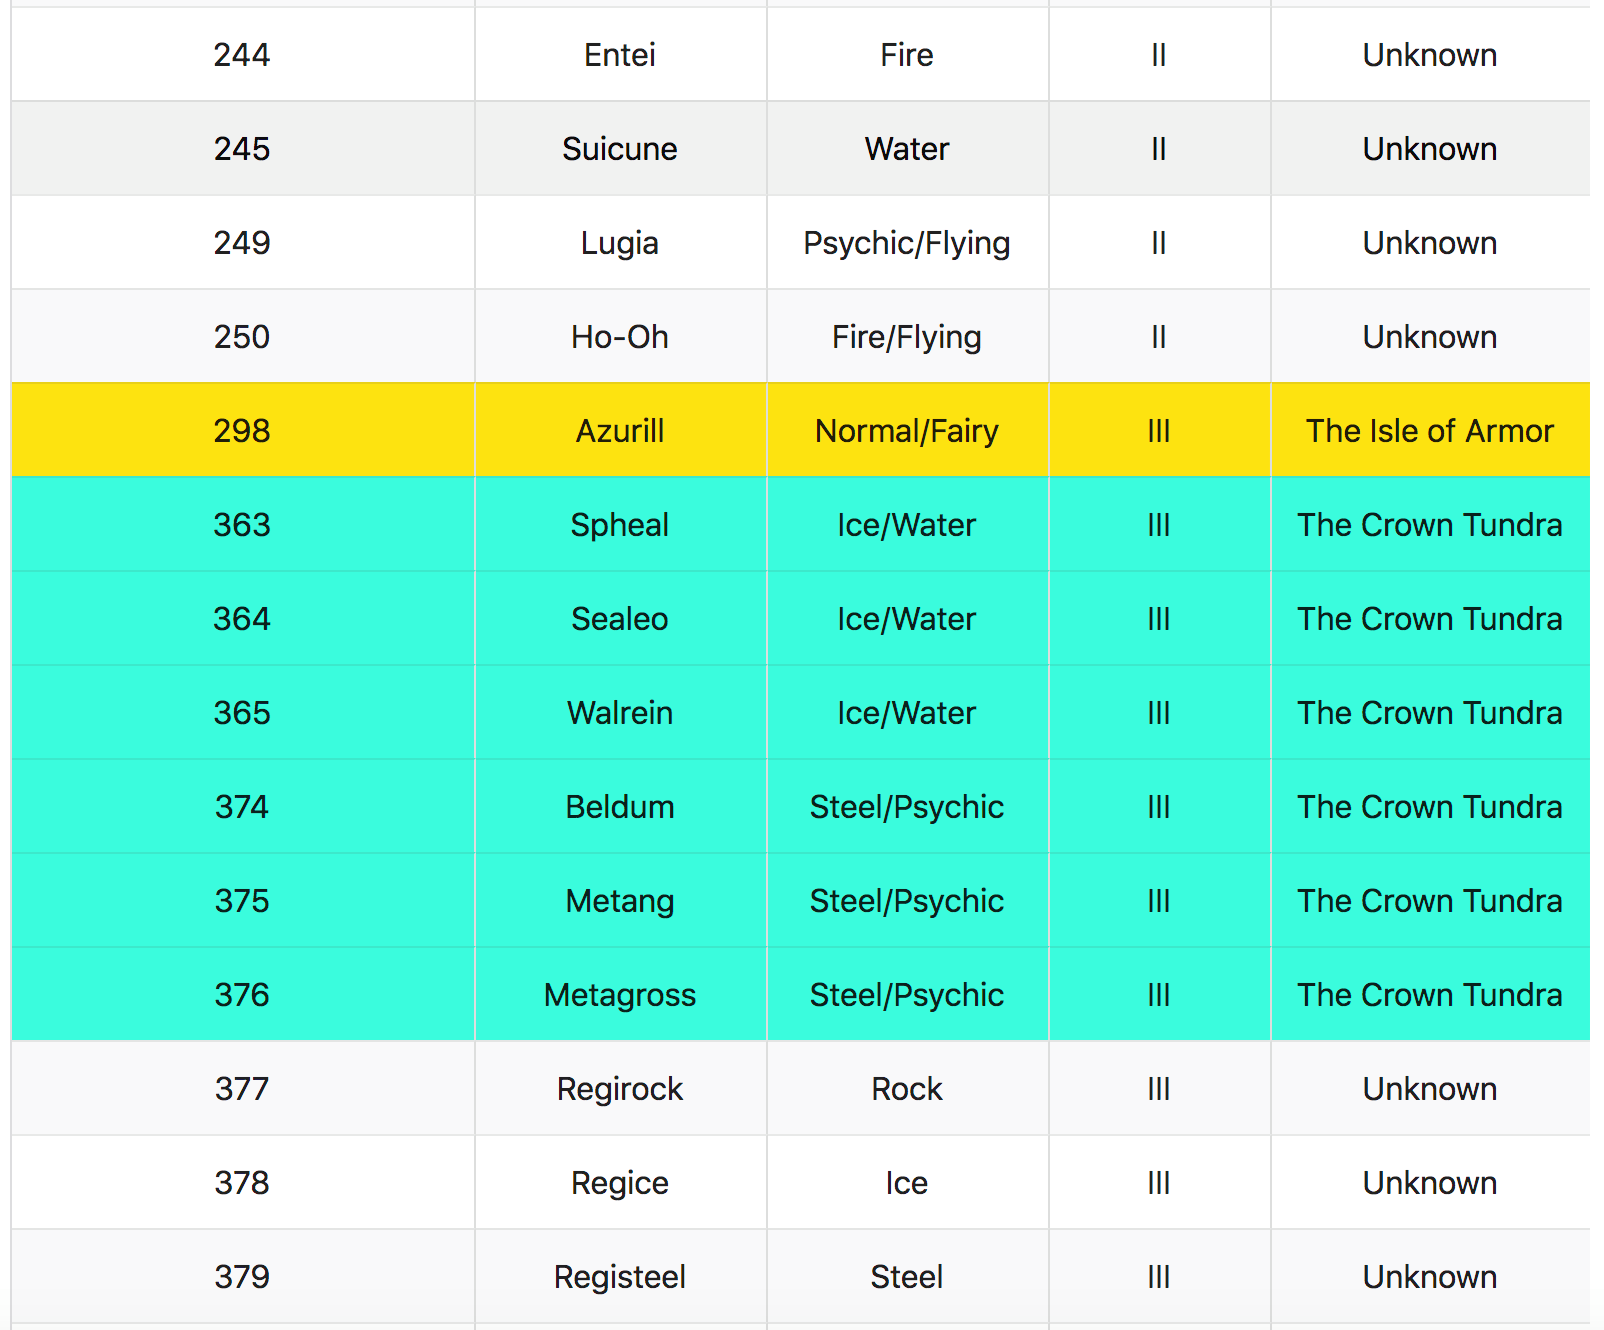
Task: Select the Registeel name cell
Action: tap(620, 1276)
